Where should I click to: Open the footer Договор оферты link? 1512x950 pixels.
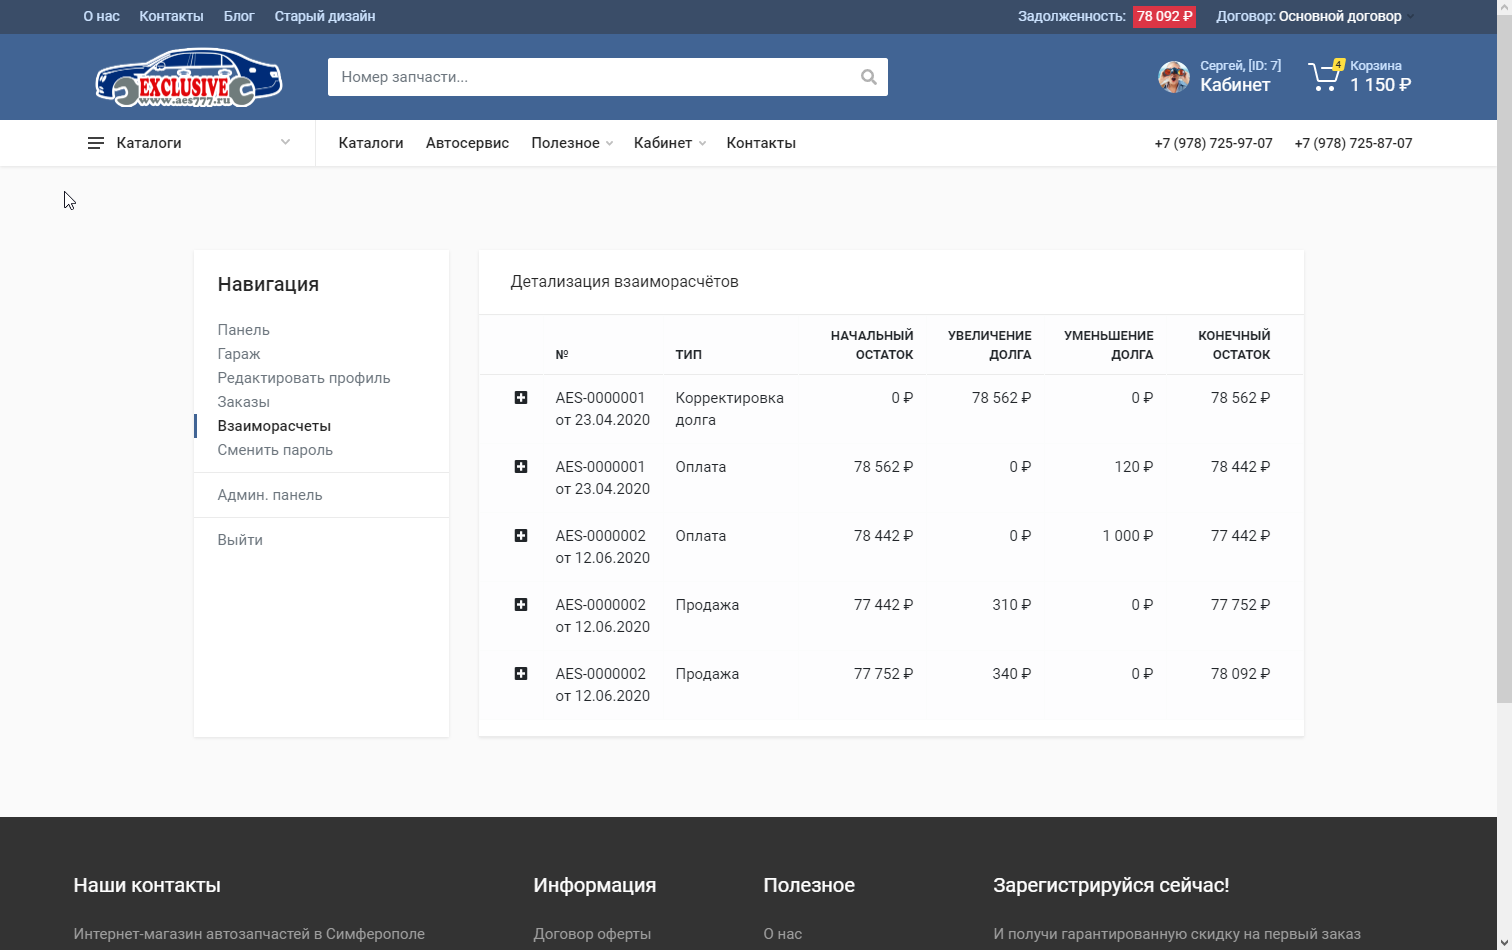[x=592, y=934]
